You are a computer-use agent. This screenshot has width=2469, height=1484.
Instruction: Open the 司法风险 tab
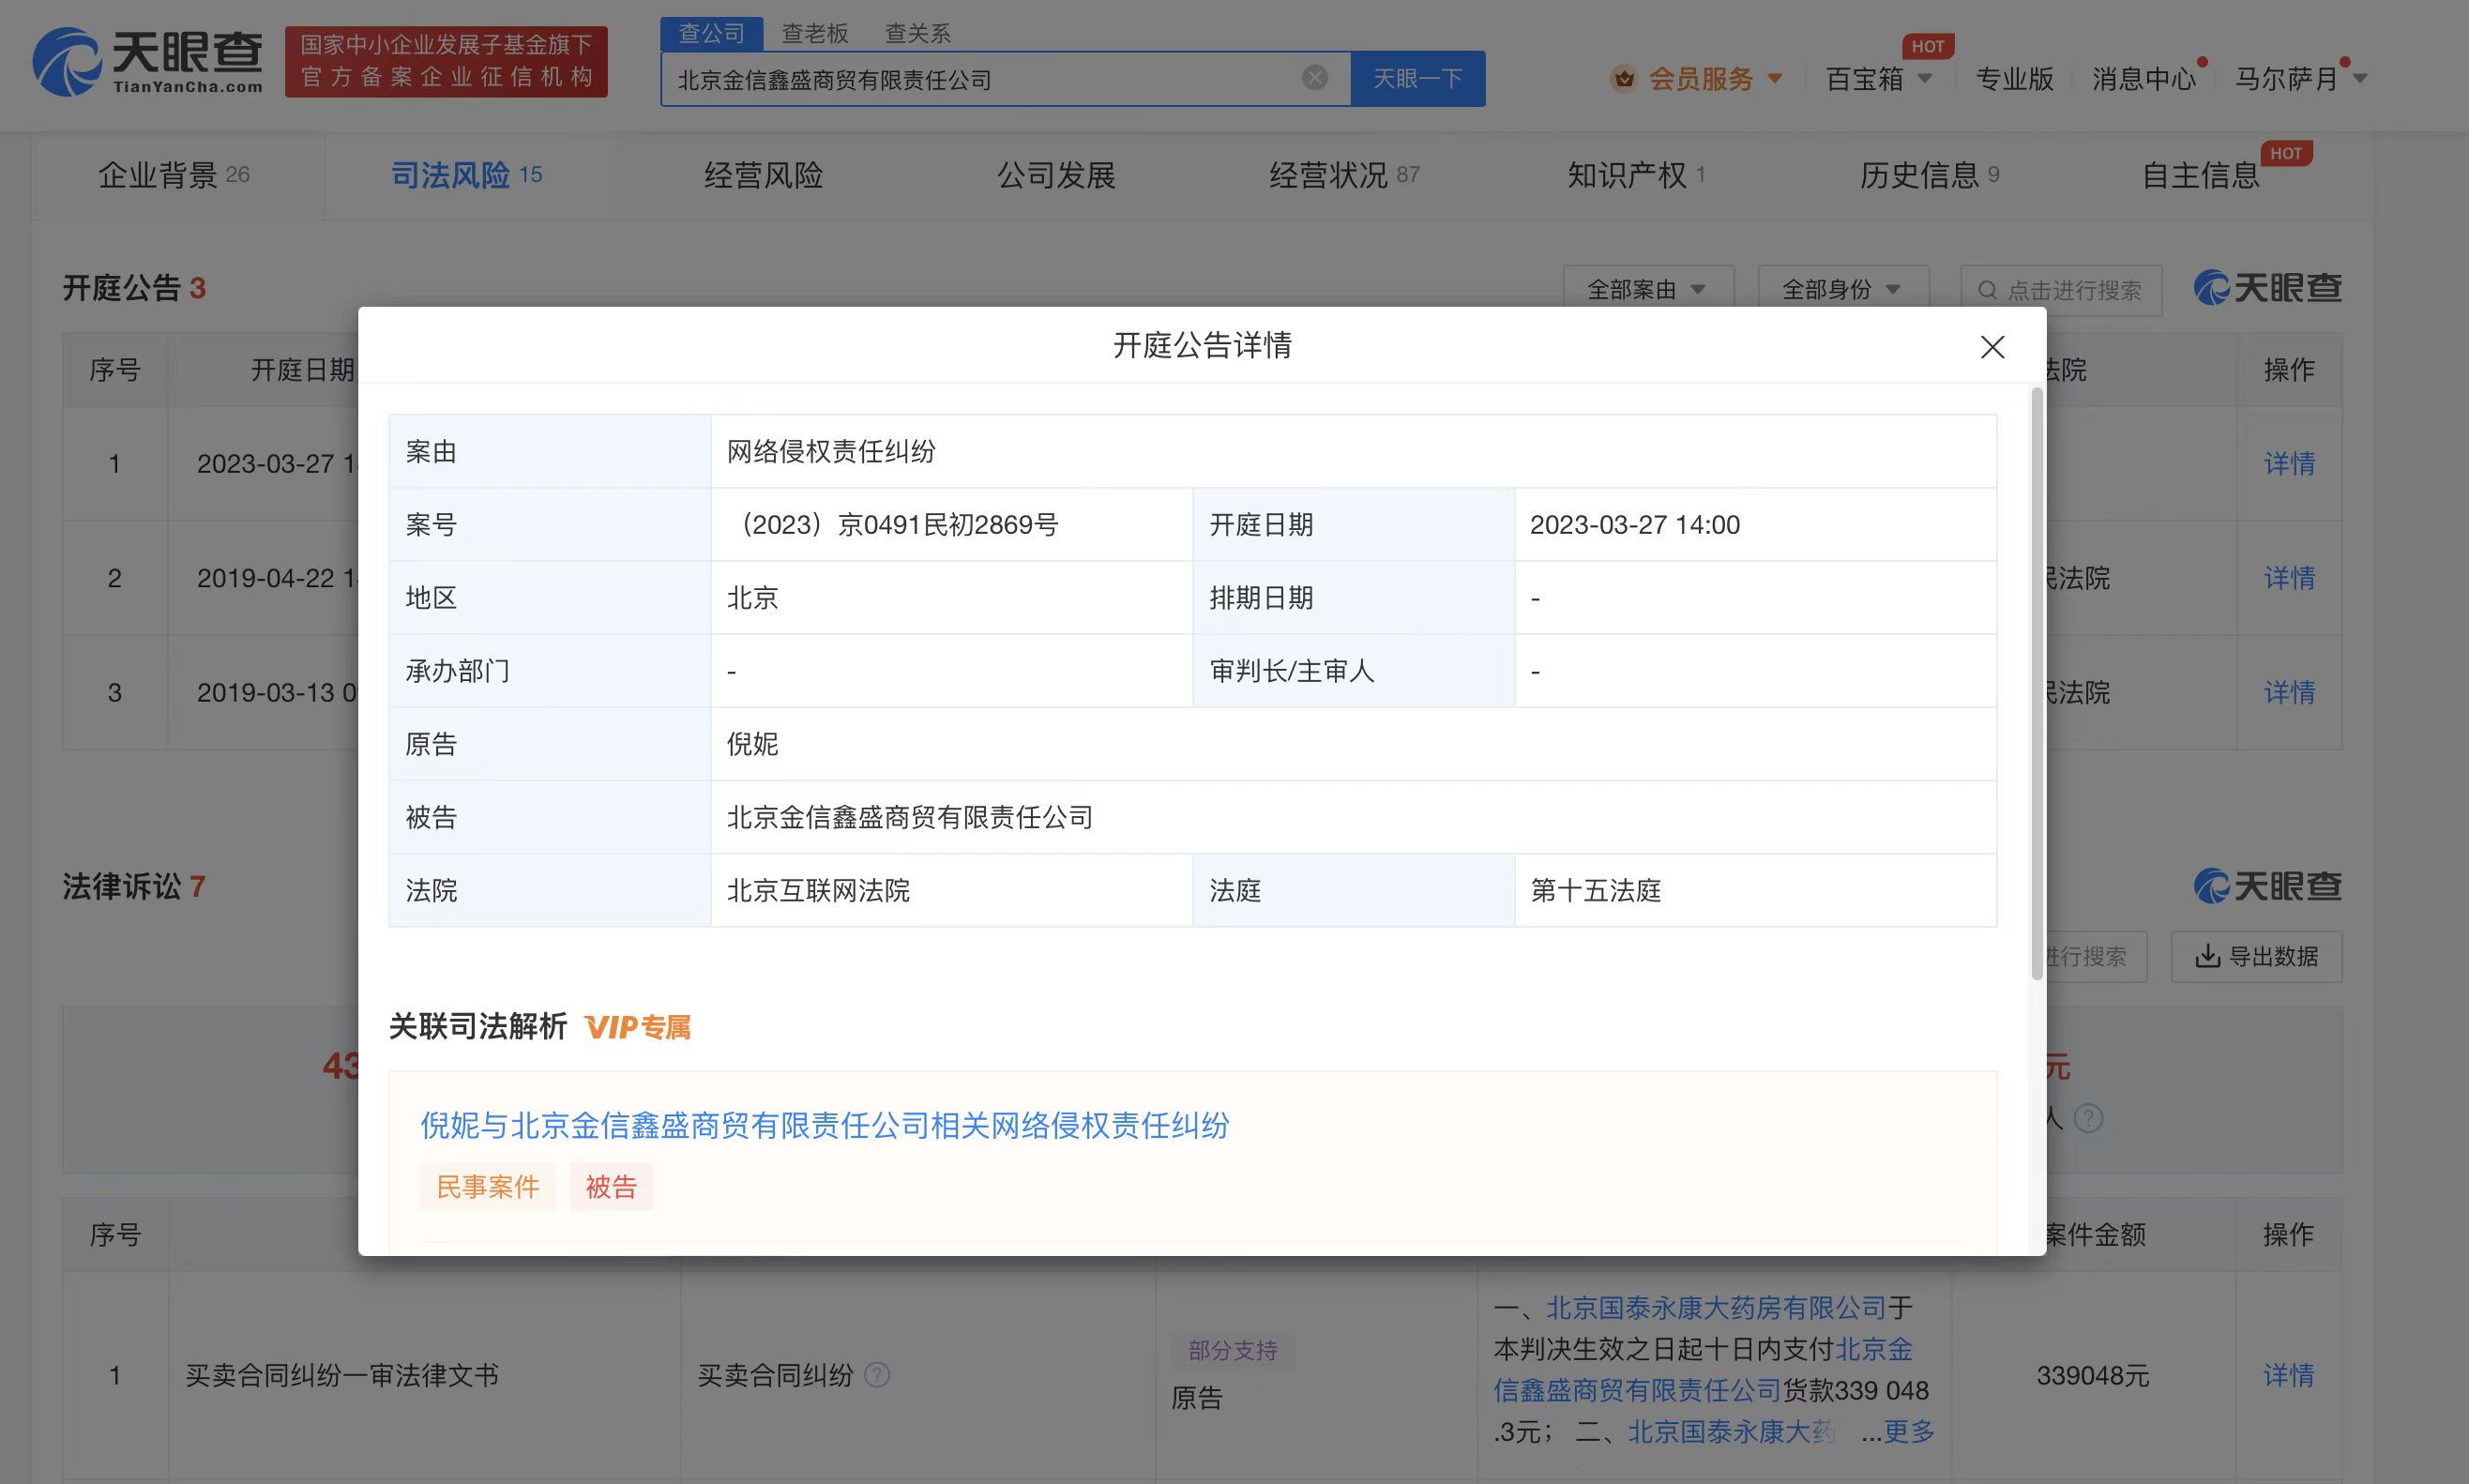pos(466,176)
